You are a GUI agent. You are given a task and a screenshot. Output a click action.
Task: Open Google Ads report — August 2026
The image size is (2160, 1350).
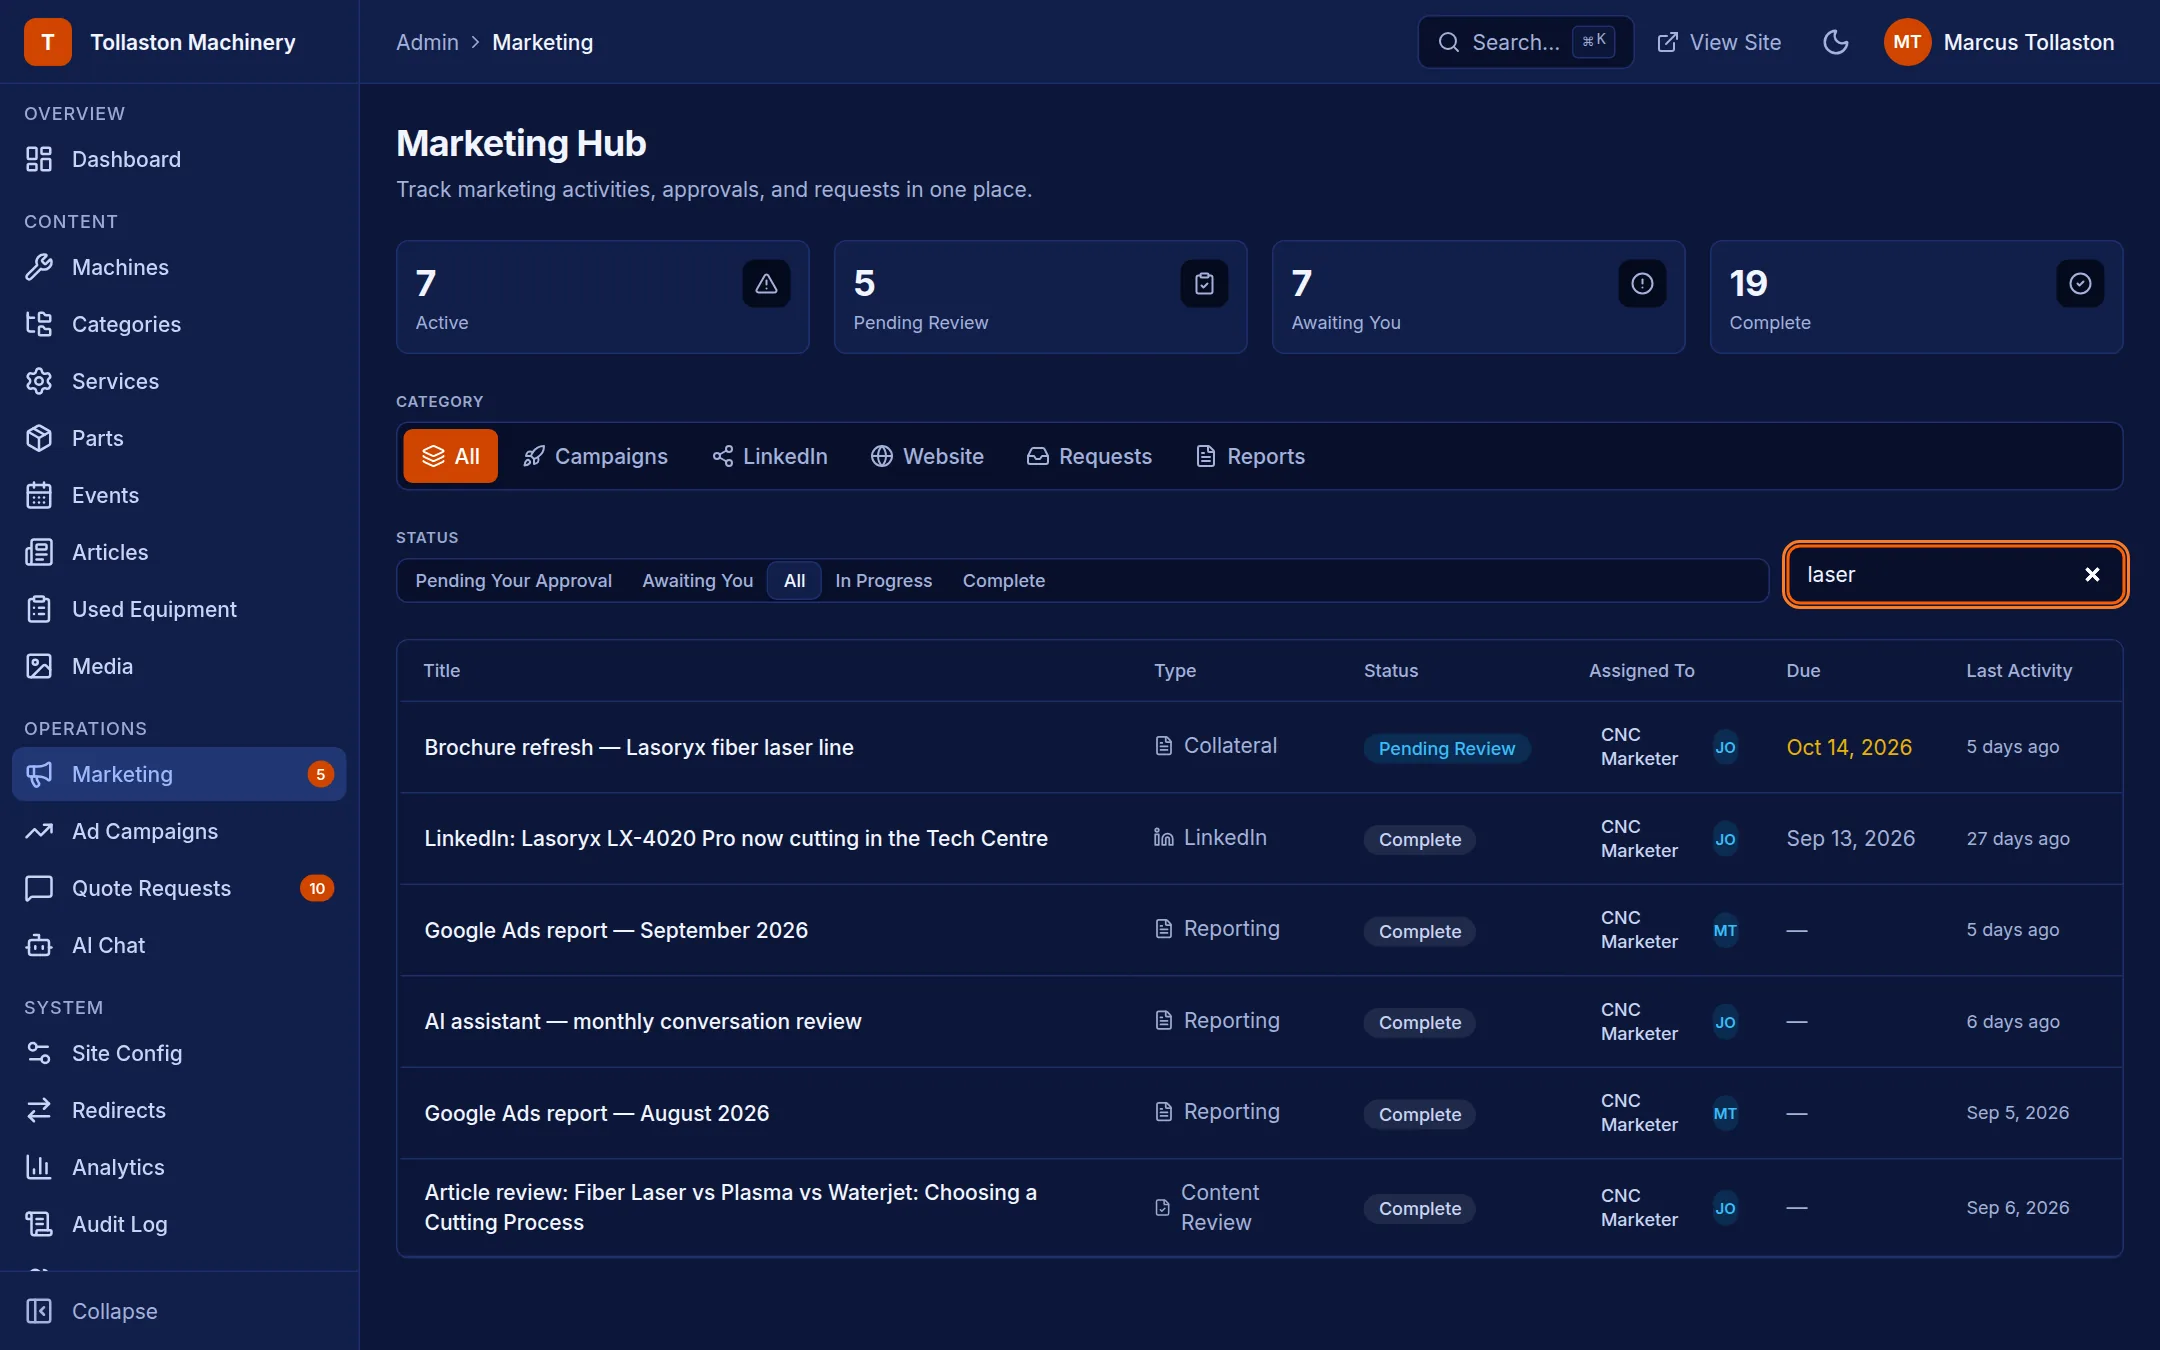coord(597,1113)
